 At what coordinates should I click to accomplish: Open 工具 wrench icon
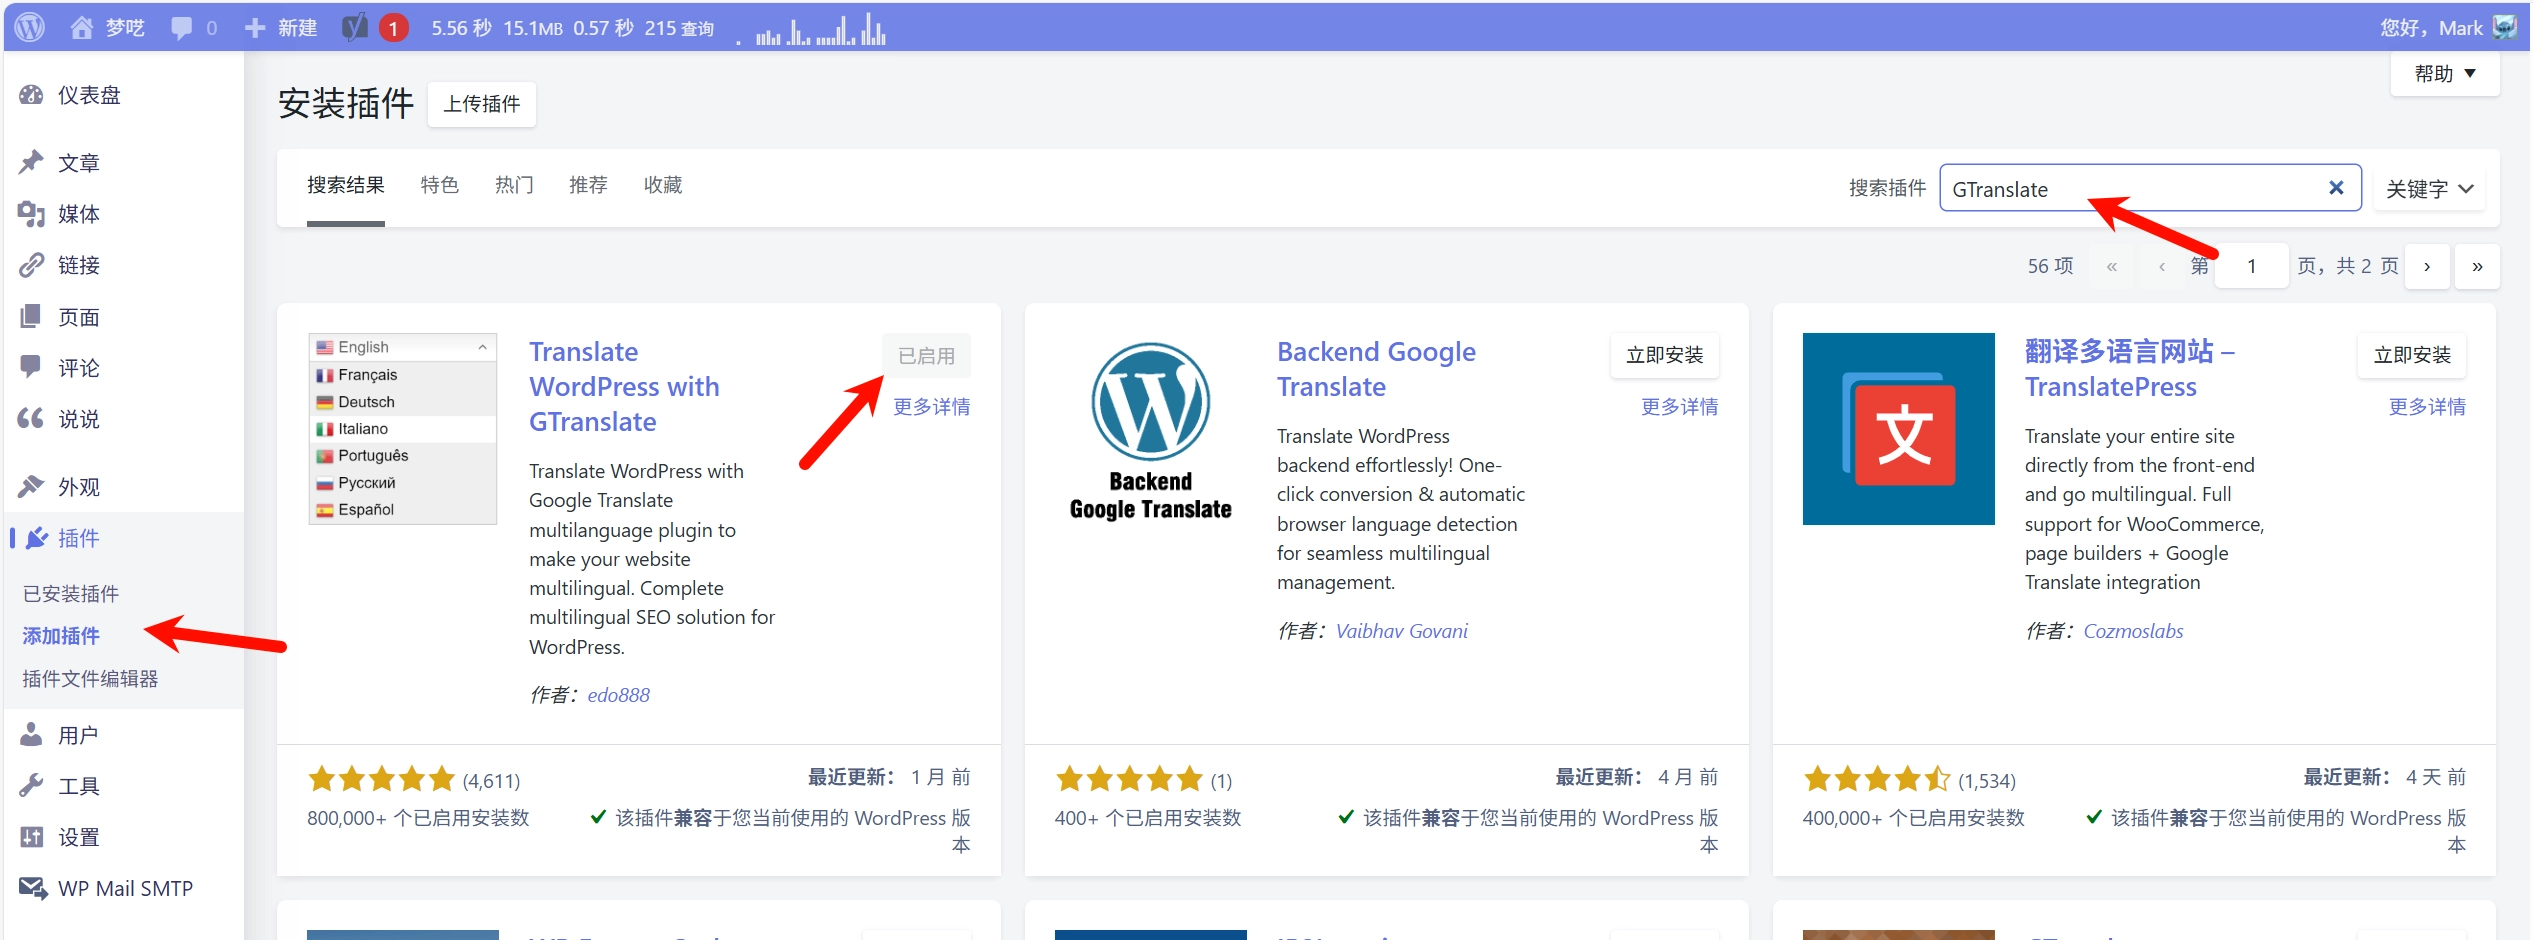pos(31,786)
